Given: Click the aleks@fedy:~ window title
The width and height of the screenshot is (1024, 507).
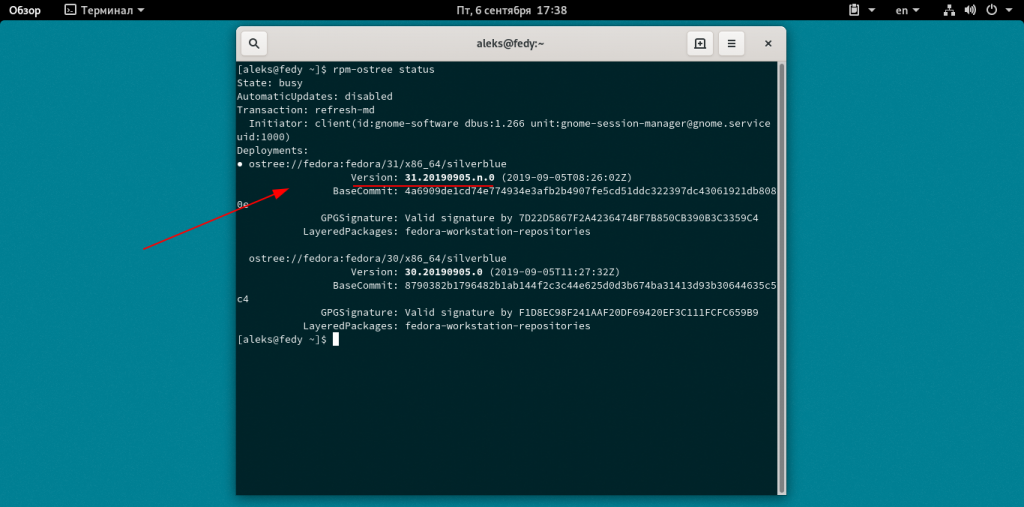Looking at the screenshot, I should [511, 44].
